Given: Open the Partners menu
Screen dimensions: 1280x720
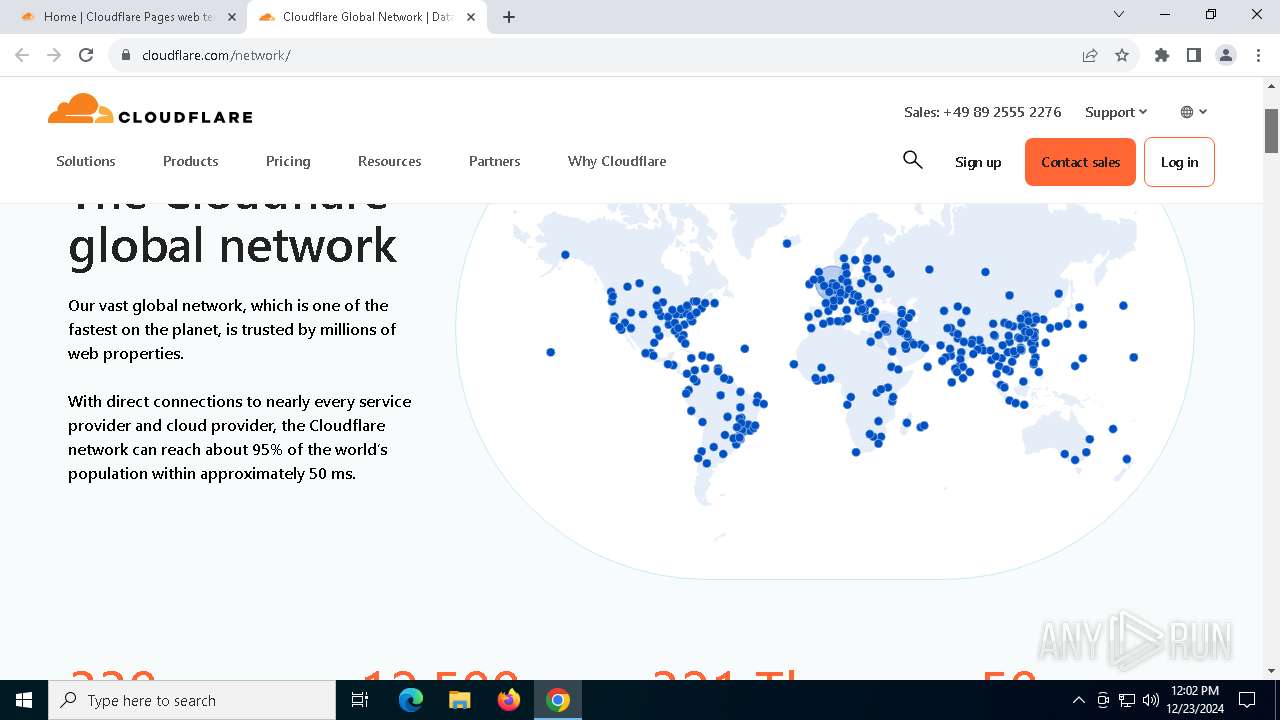Looking at the screenshot, I should [x=495, y=161].
